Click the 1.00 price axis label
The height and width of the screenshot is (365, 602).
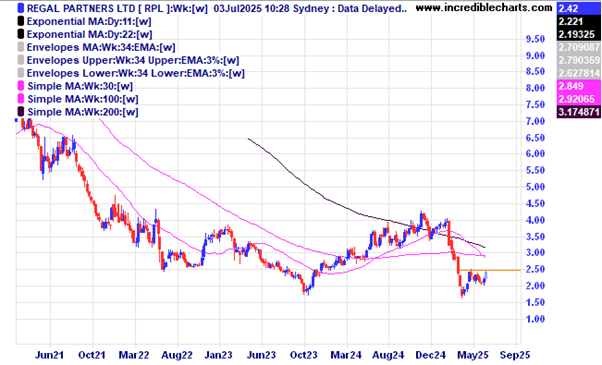[x=535, y=319]
